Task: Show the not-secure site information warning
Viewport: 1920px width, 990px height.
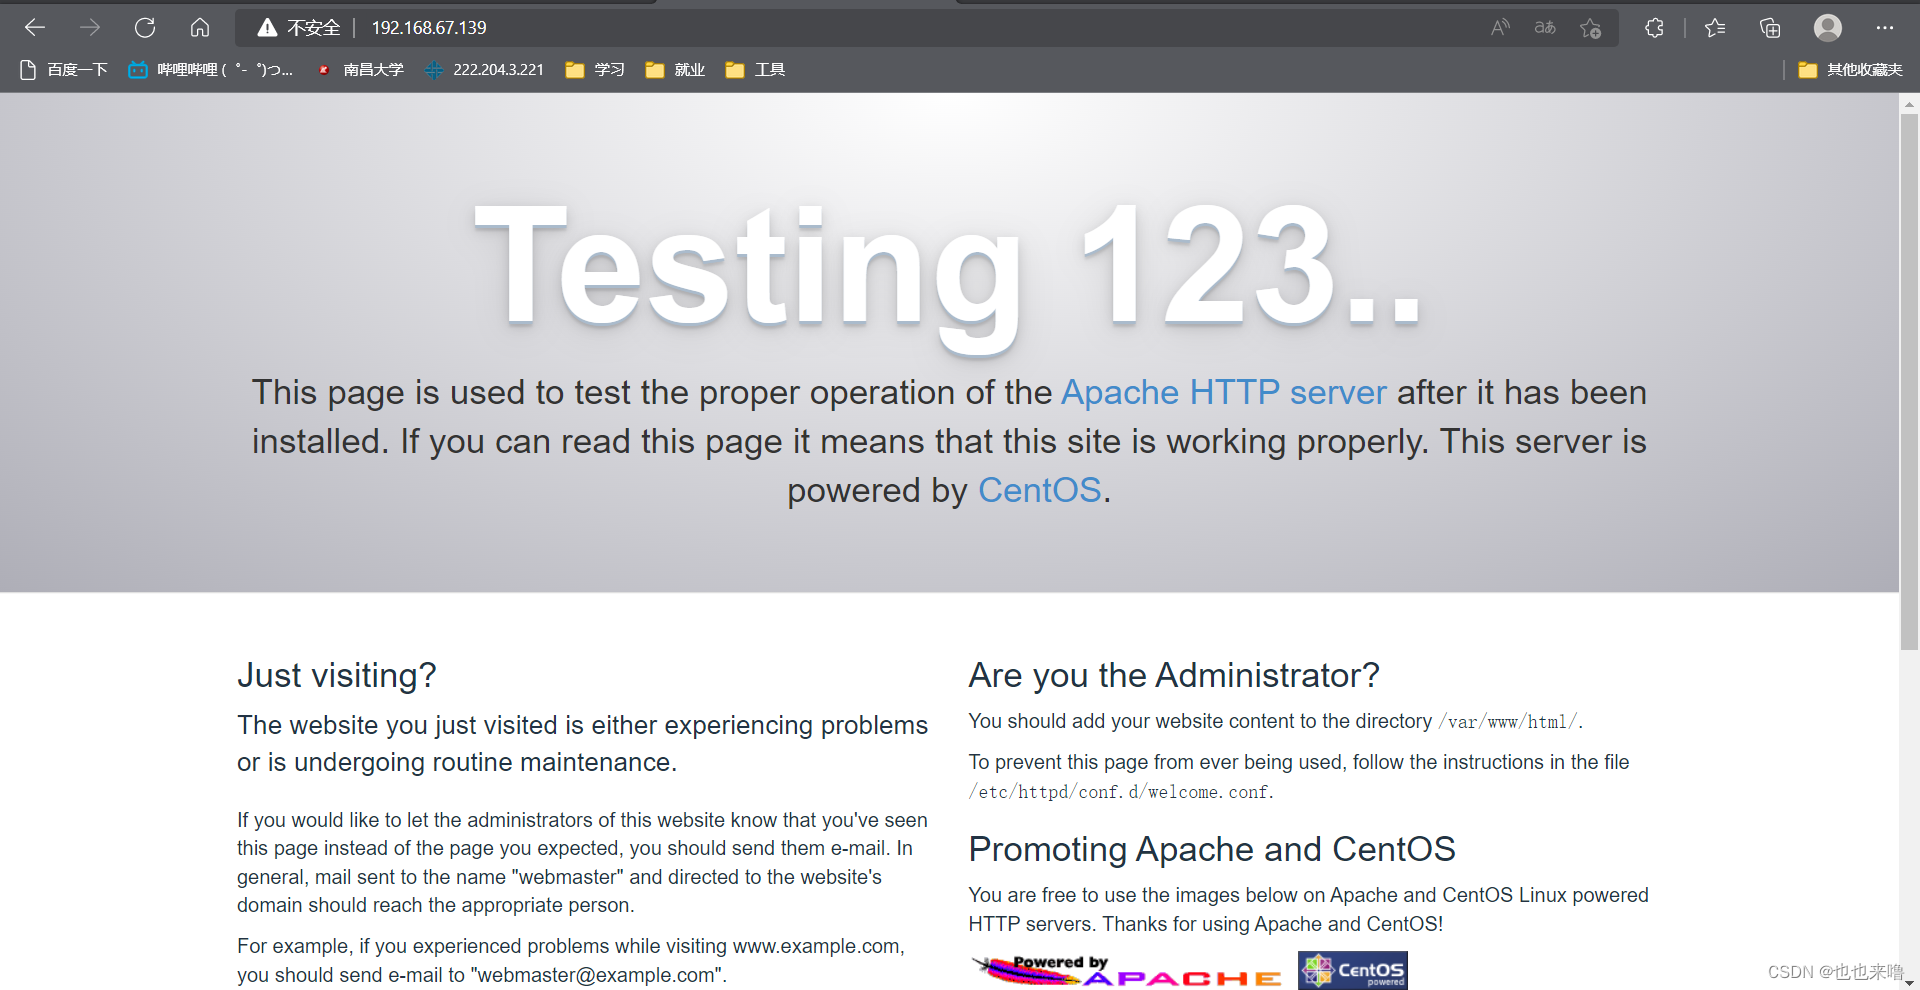Action: 299,28
